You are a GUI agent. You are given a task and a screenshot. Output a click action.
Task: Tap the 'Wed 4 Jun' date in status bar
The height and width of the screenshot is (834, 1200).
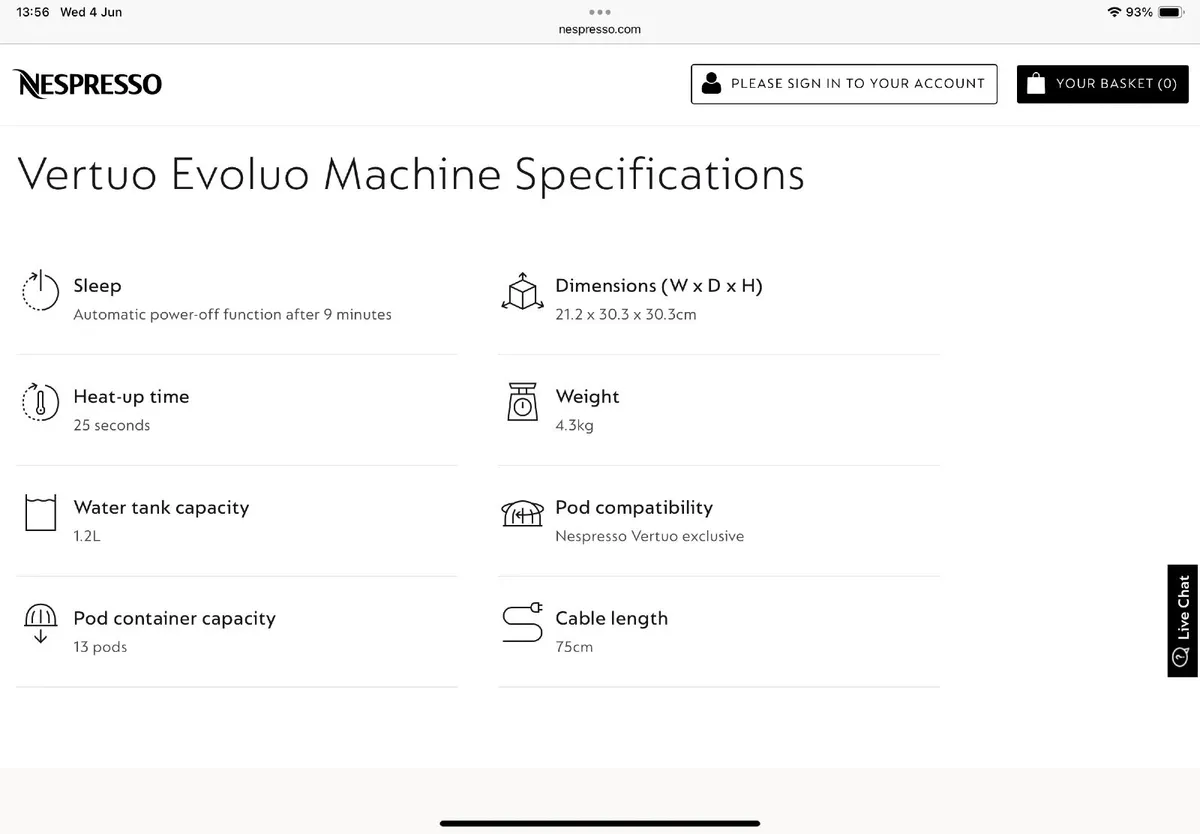[91, 12]
